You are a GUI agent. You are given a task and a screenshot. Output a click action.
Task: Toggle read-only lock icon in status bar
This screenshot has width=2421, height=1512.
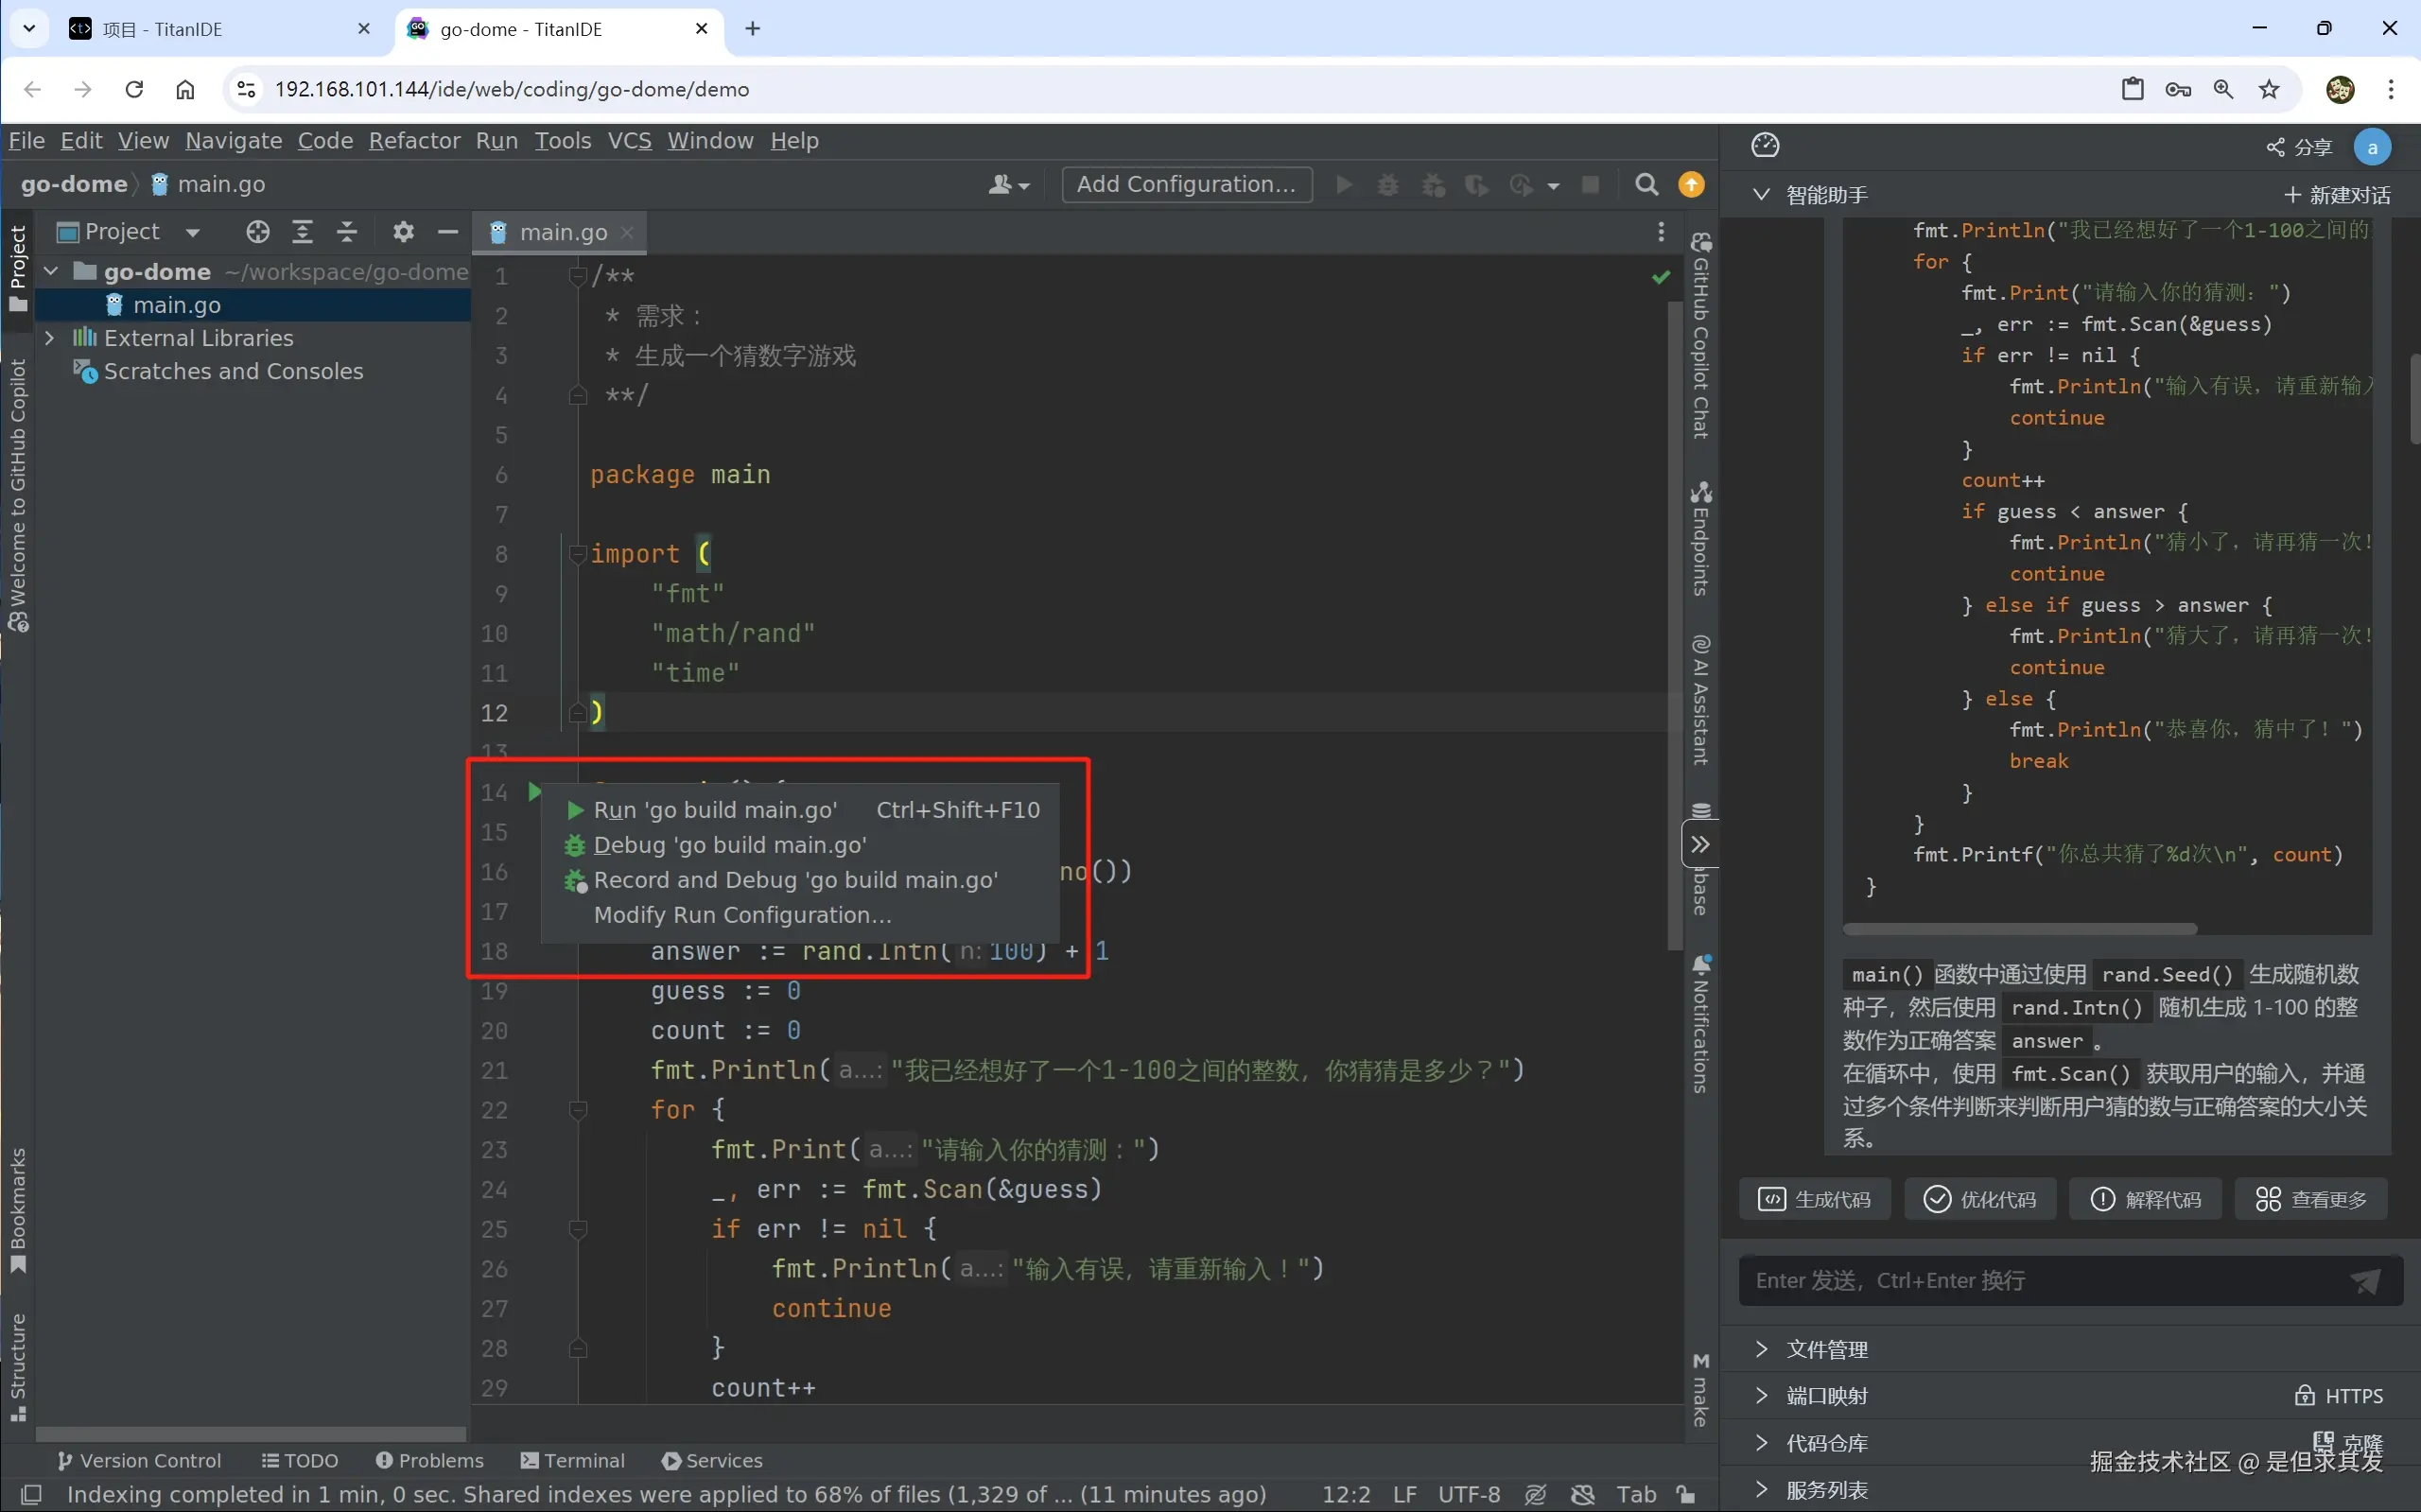pos(1686,1495)
